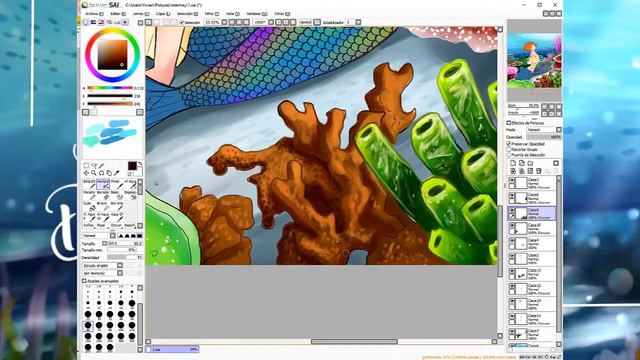640x360 pixels.
Task: Click the canvas horizontal scrollbar
Action: [x=354, y=342]
